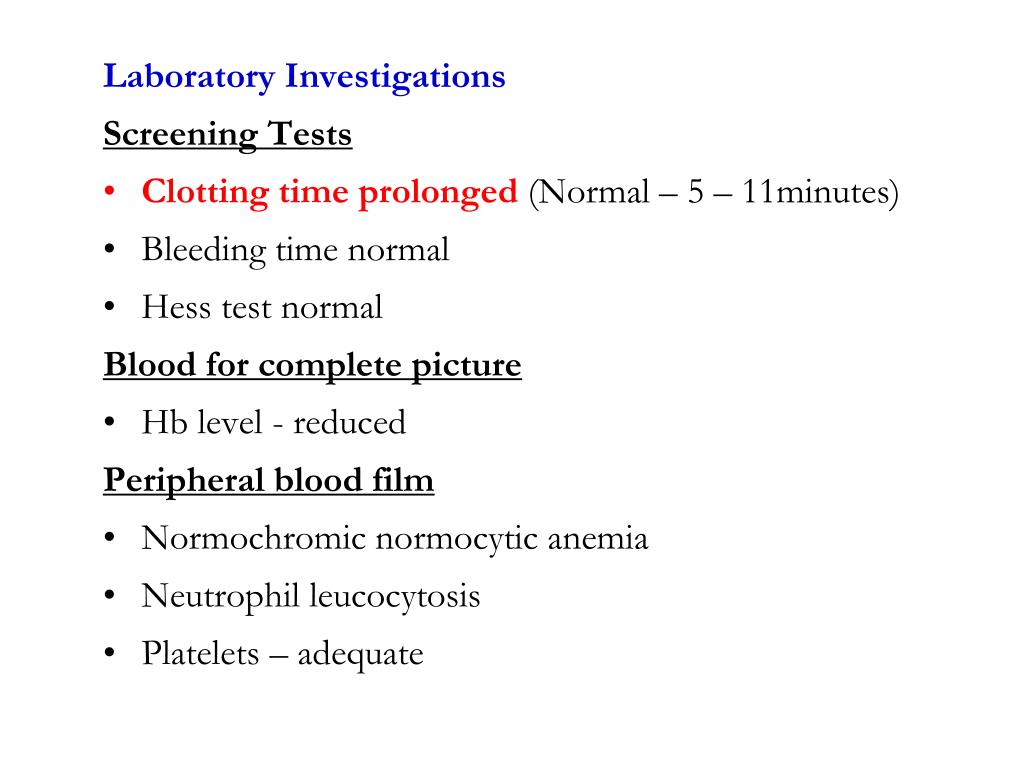
Task: Select the Bleeding time normal line
Action: pos(295,251)
